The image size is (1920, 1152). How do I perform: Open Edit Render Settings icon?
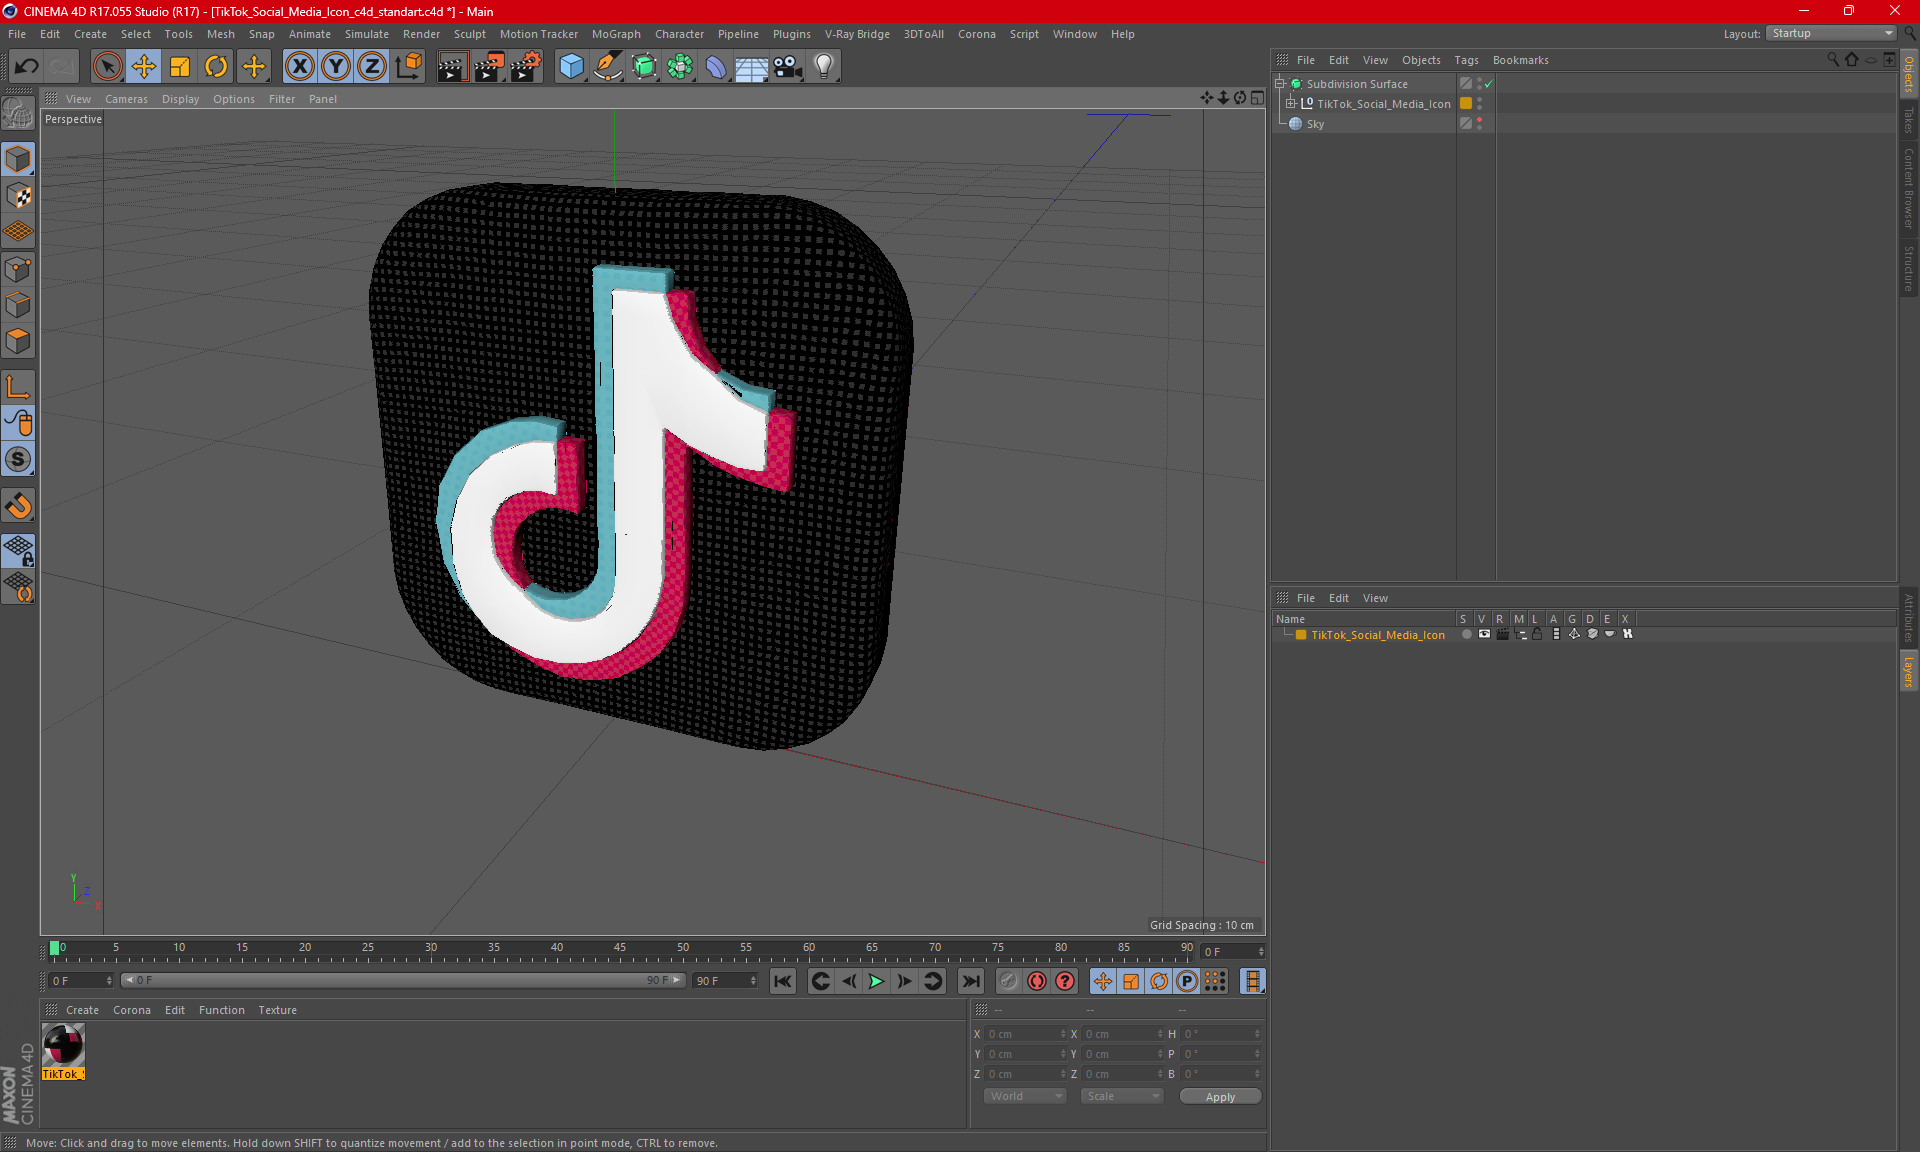526,67
